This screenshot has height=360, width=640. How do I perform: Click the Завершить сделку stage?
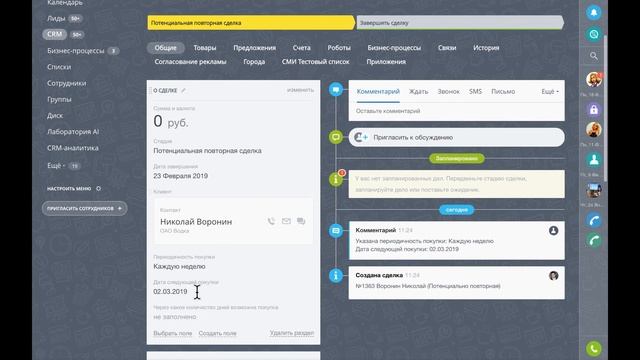click(x=460, y=23)
